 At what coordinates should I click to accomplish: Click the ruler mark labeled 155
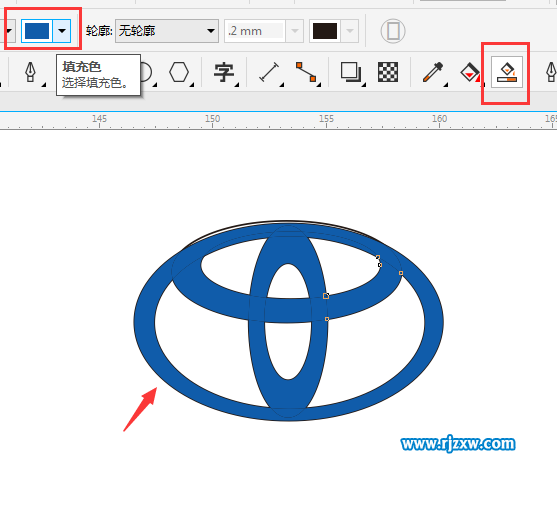tap(326, 119)
